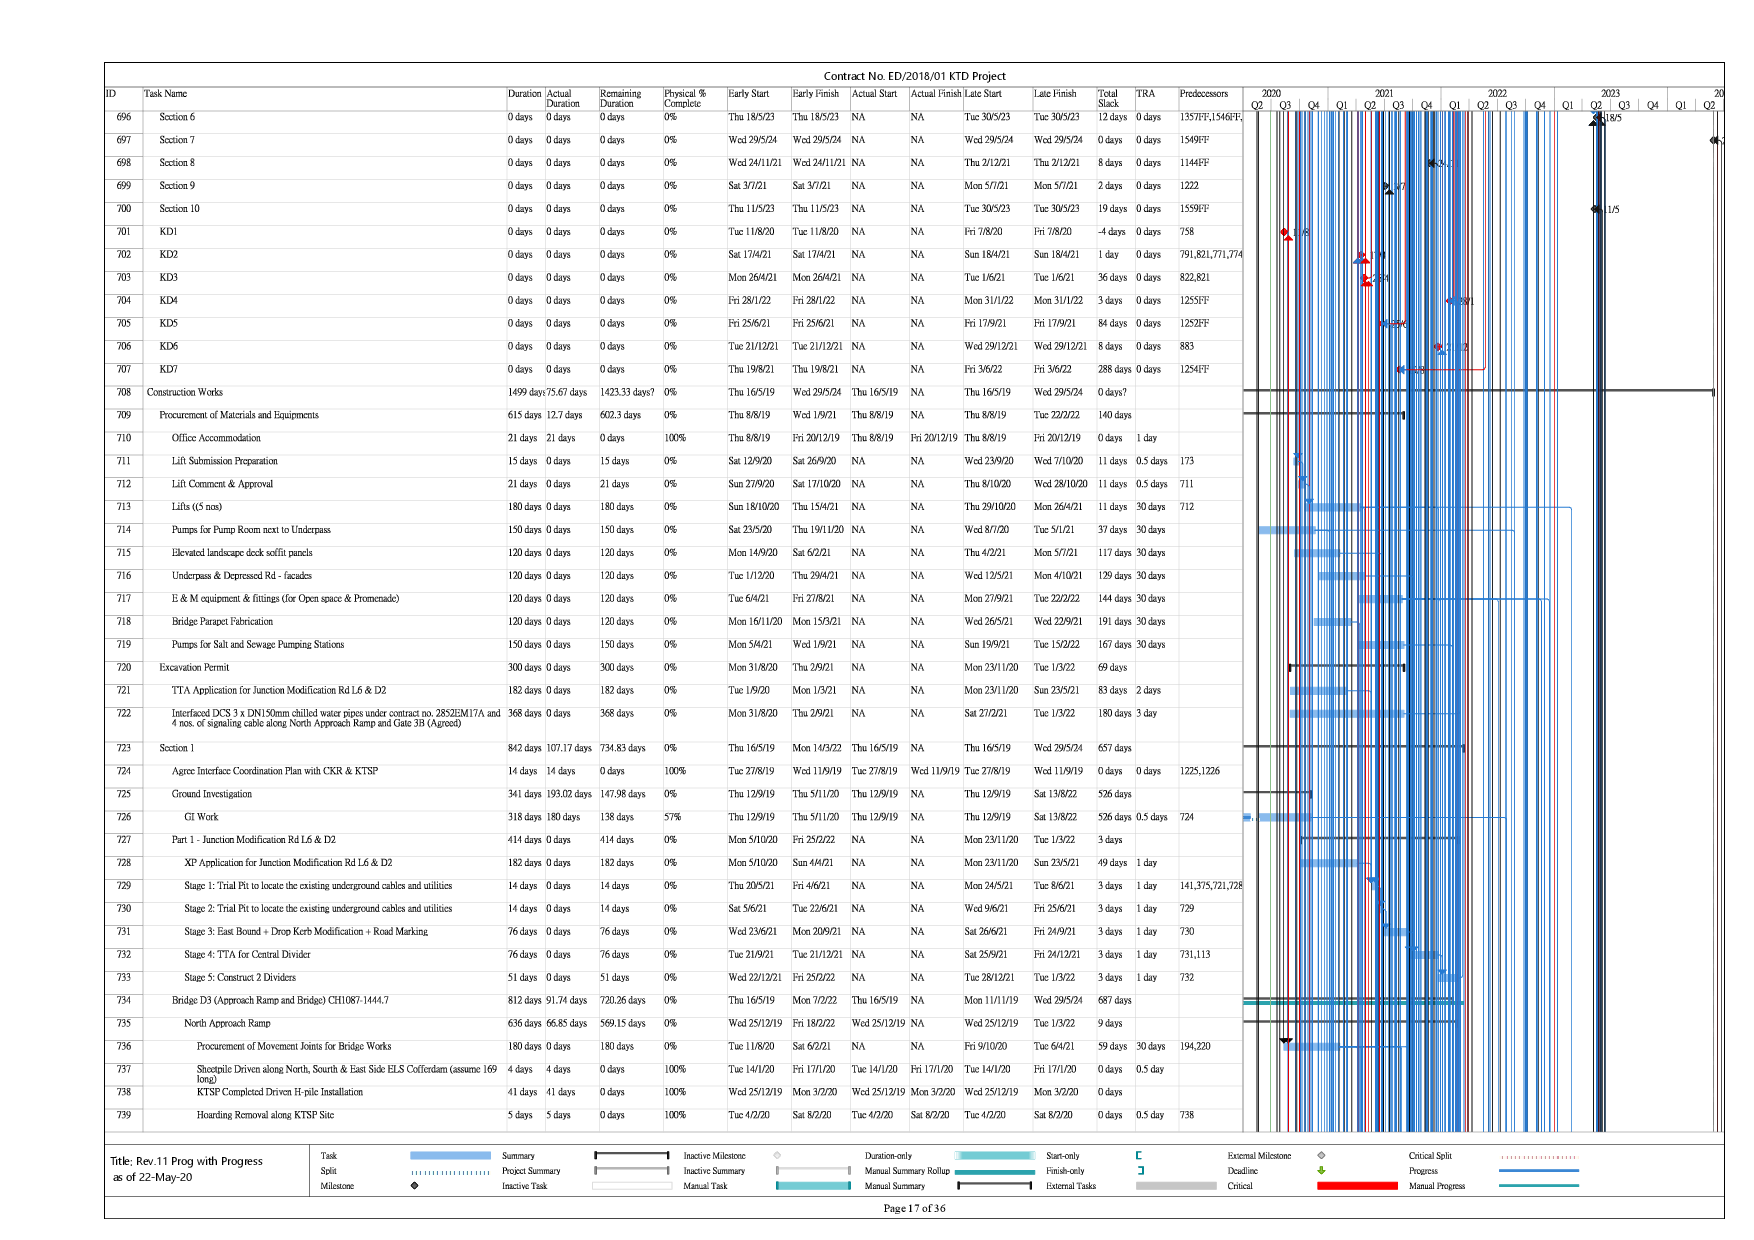Click the 2022 year label in timescale

pos(1496,93)
